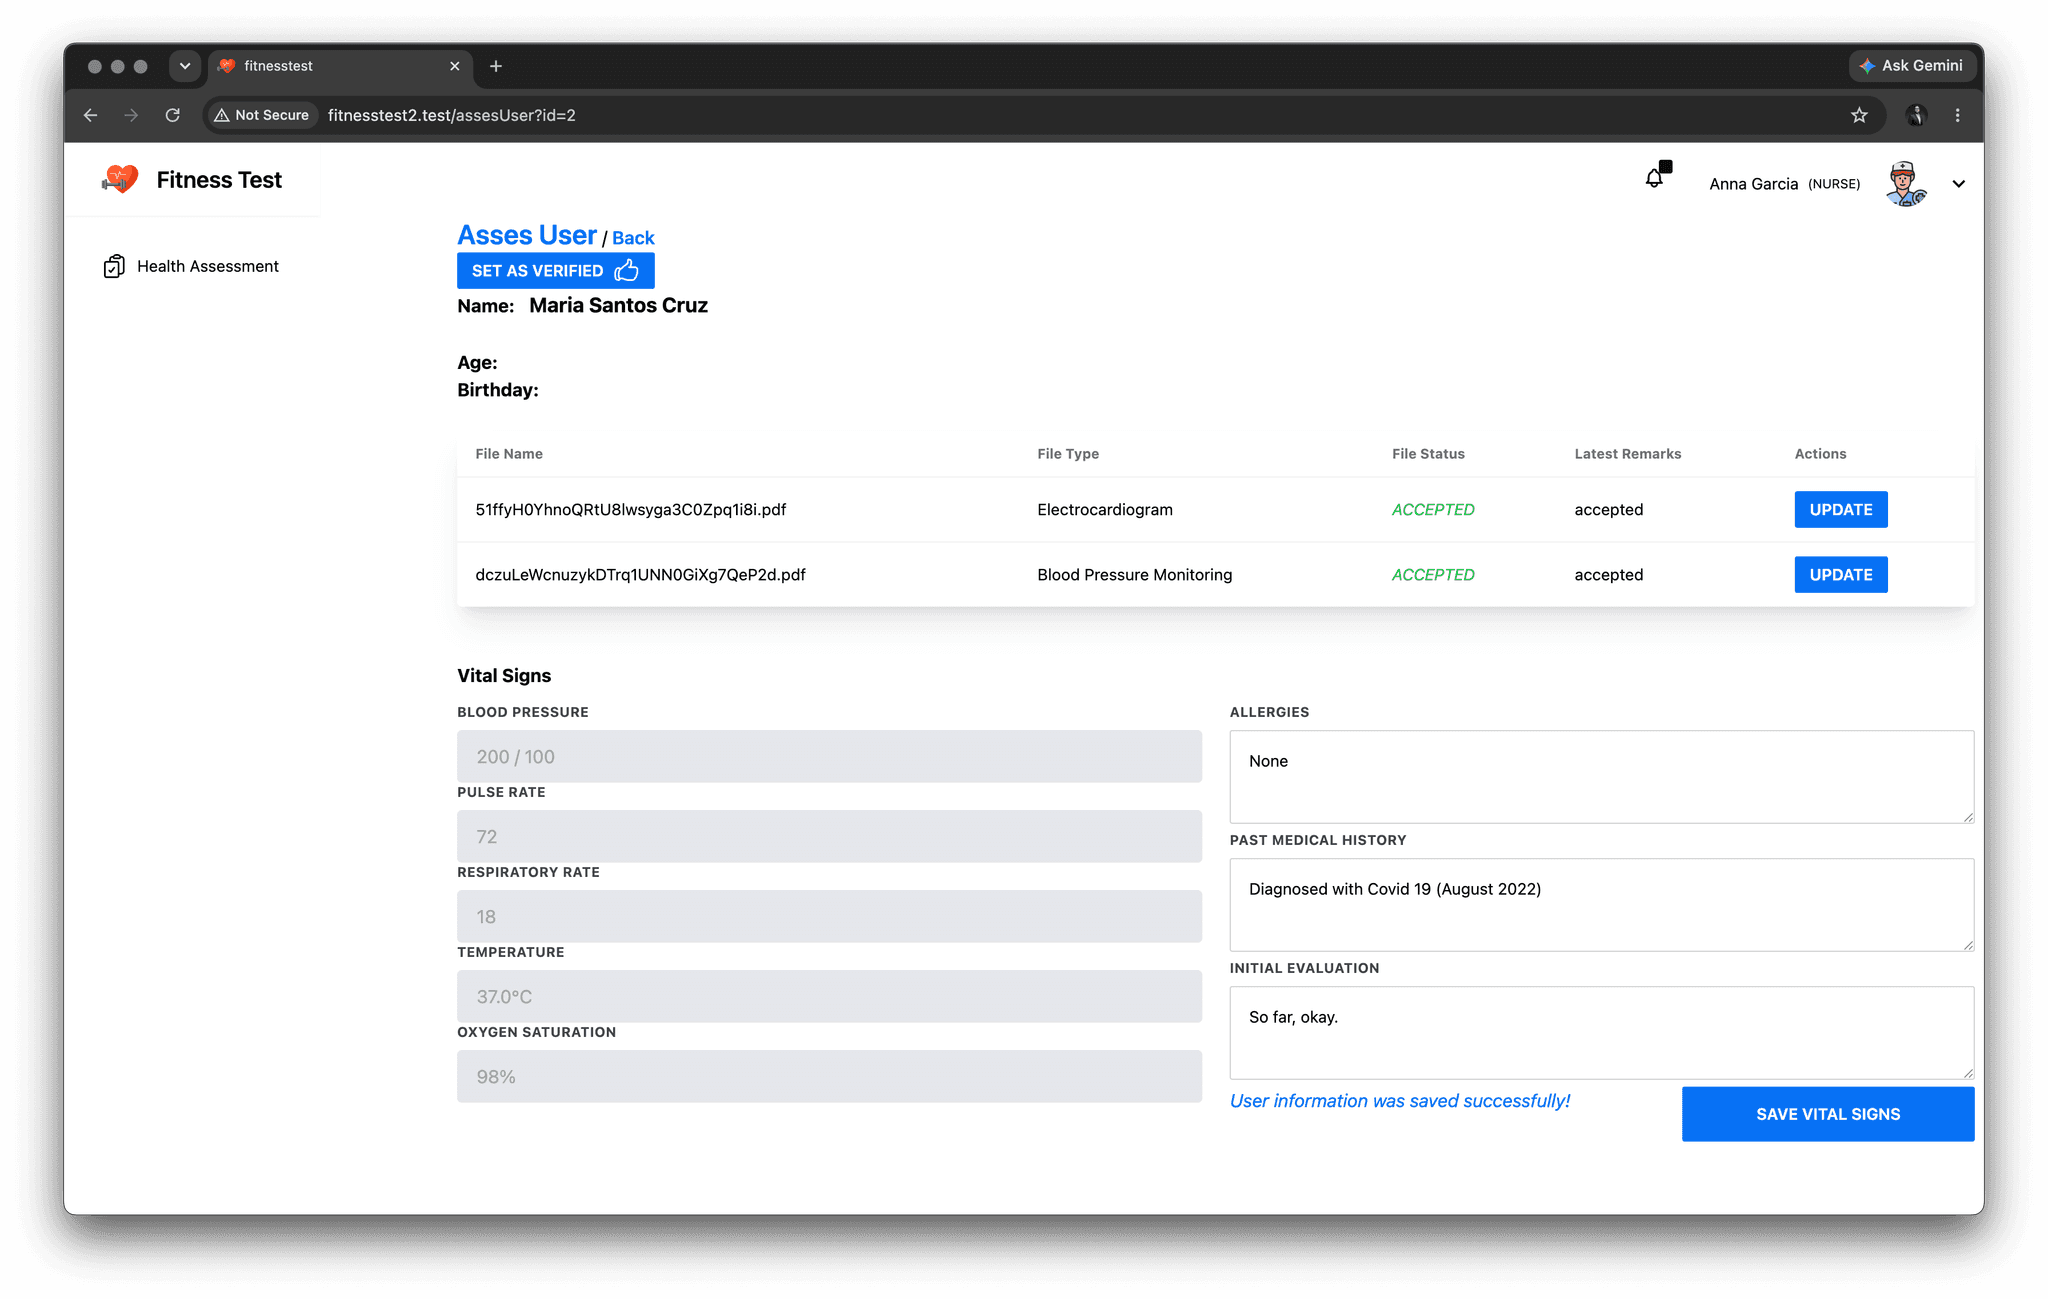Click Anna Garcia user name
This screenshot has height=1299, width=2048.
click(1753, 184)
